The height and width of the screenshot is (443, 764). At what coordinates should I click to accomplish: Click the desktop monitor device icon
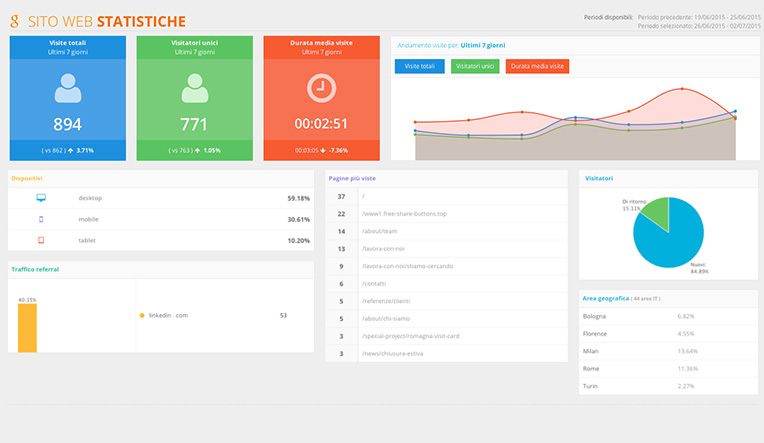41,198
